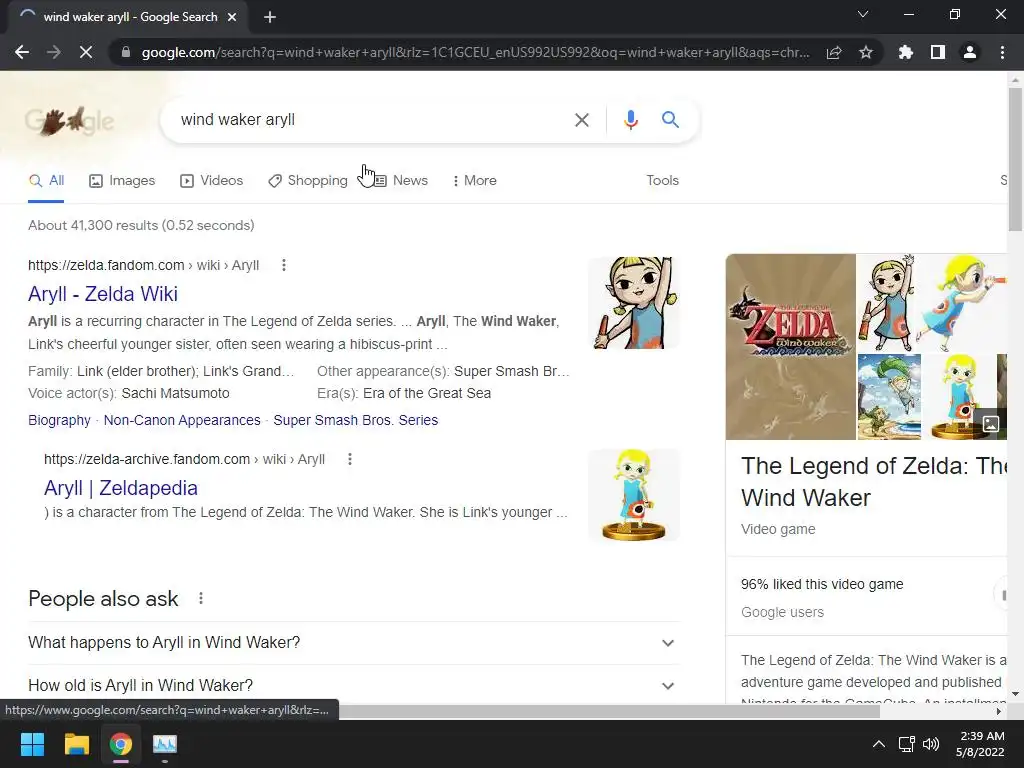The image size is (1024, 768).
Task: Open the more images icon in panel
Action: click(991, 423)
